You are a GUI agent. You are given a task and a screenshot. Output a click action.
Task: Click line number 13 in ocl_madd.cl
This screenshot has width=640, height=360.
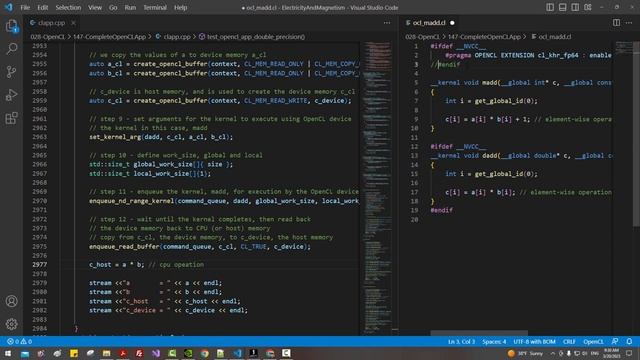coord(415,156)
